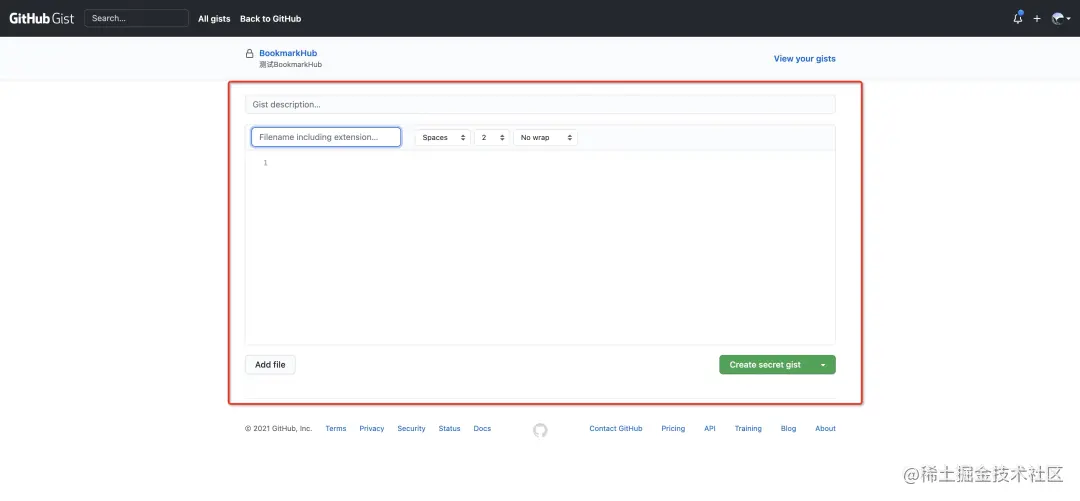Click the Add file button
The image size is (1080, 501).
[x=270, y=365]
